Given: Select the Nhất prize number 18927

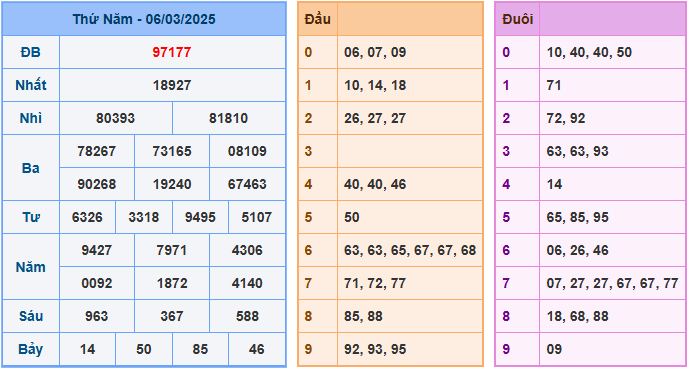Looking at the screenshot, I should (172, 85).
